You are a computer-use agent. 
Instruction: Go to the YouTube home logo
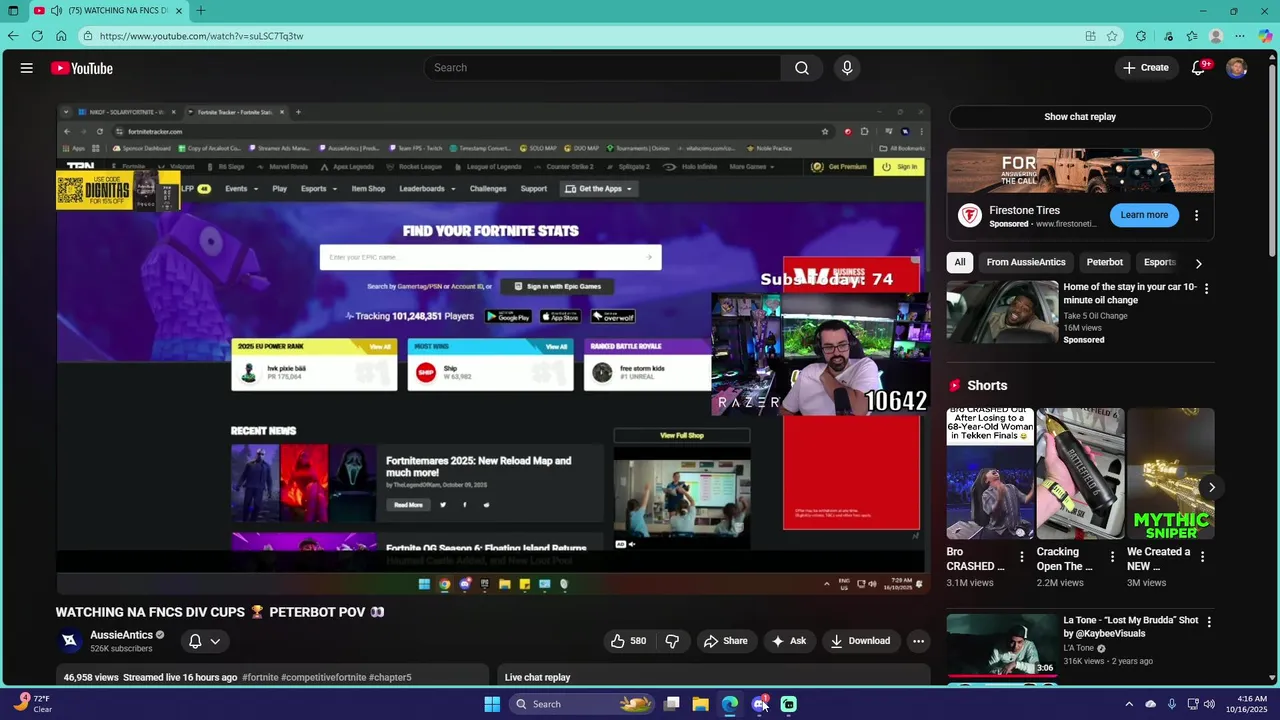click(82, 68)
